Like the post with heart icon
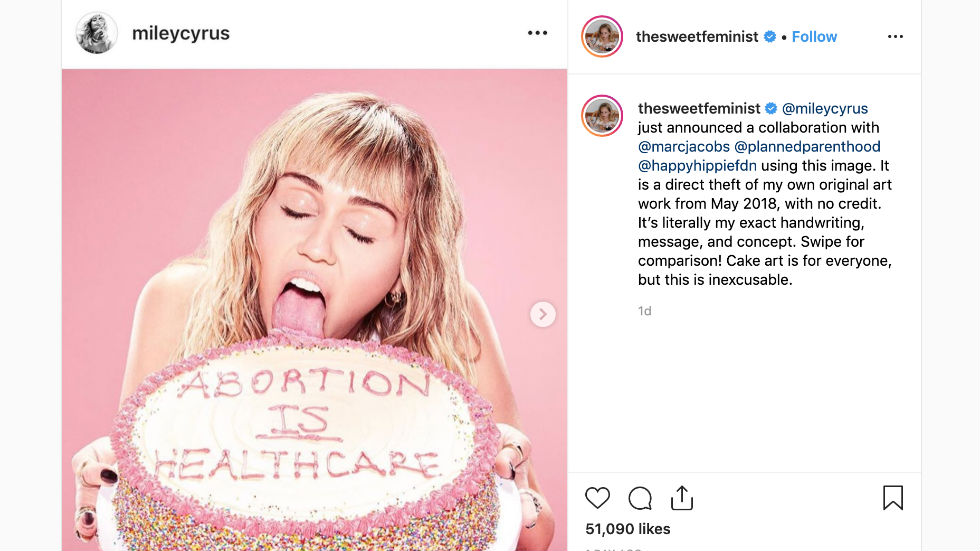Viewport: 980px width, 551px height. pyautogui.click(x=597, y=498)
